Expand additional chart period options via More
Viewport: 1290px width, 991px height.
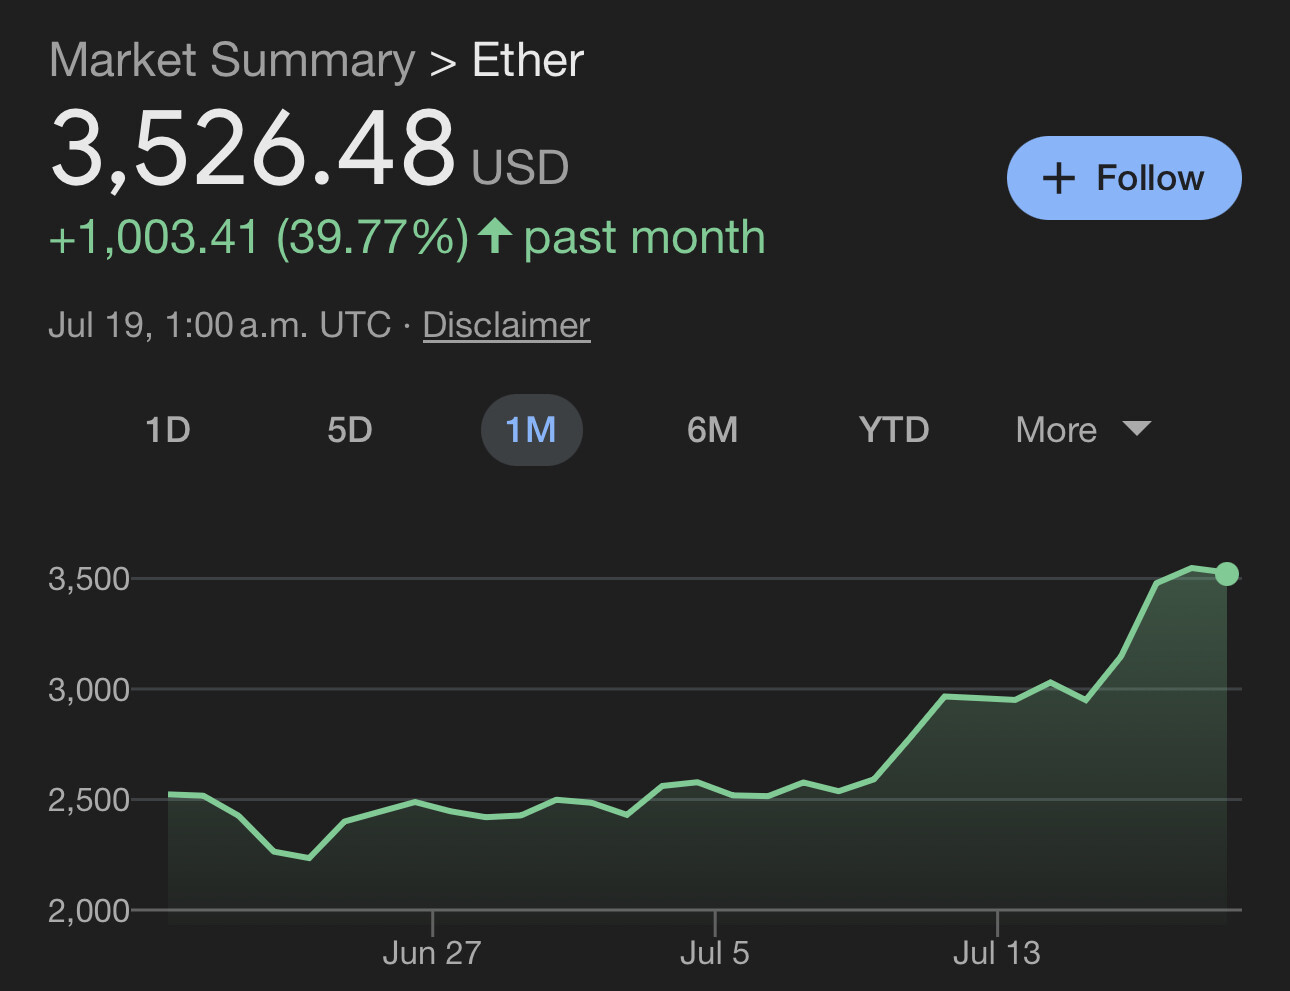[x=1080, y=430]
